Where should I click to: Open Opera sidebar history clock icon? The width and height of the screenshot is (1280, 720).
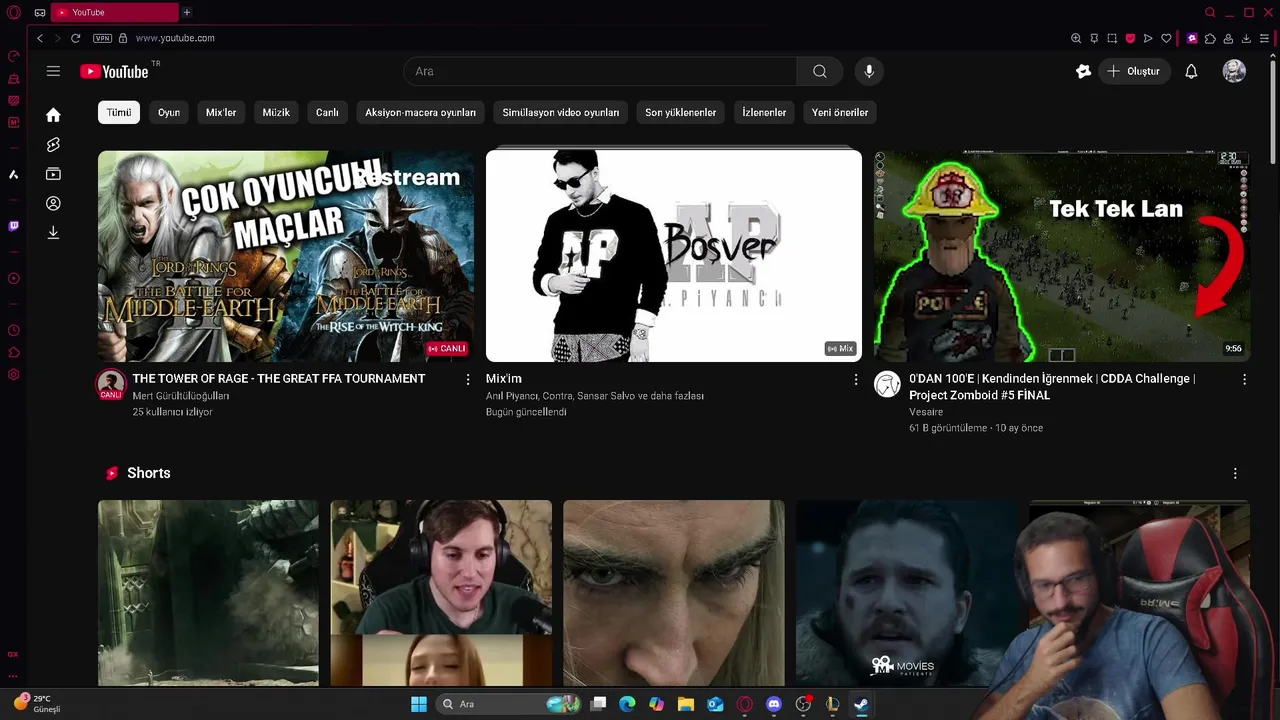(13, 330)
